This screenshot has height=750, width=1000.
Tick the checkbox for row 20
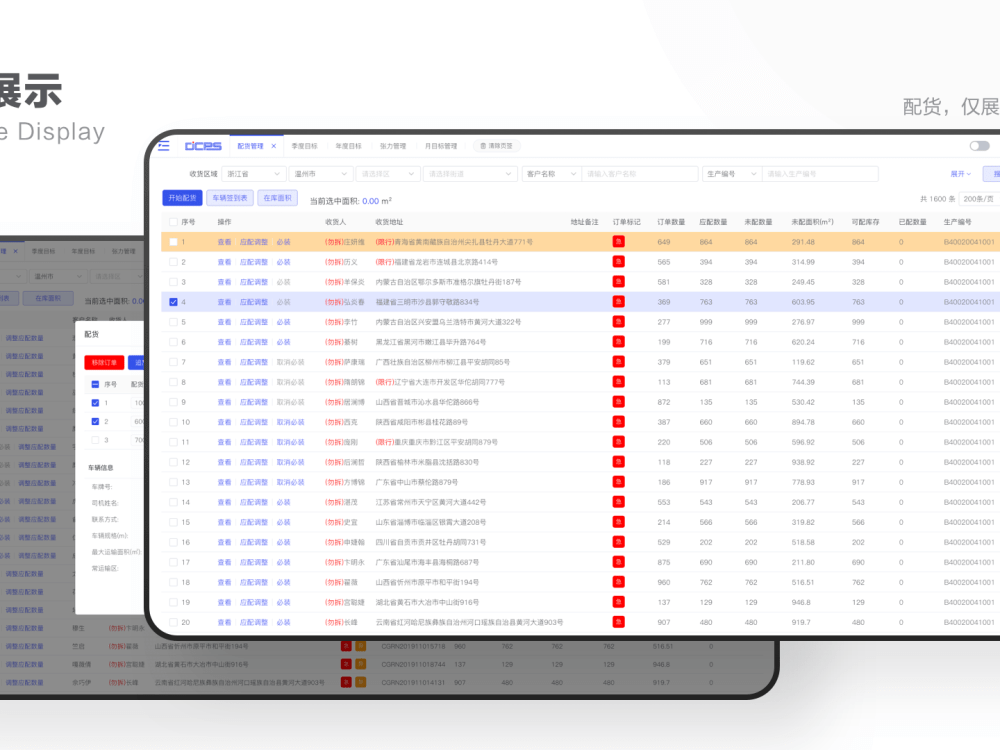point(173,622)
